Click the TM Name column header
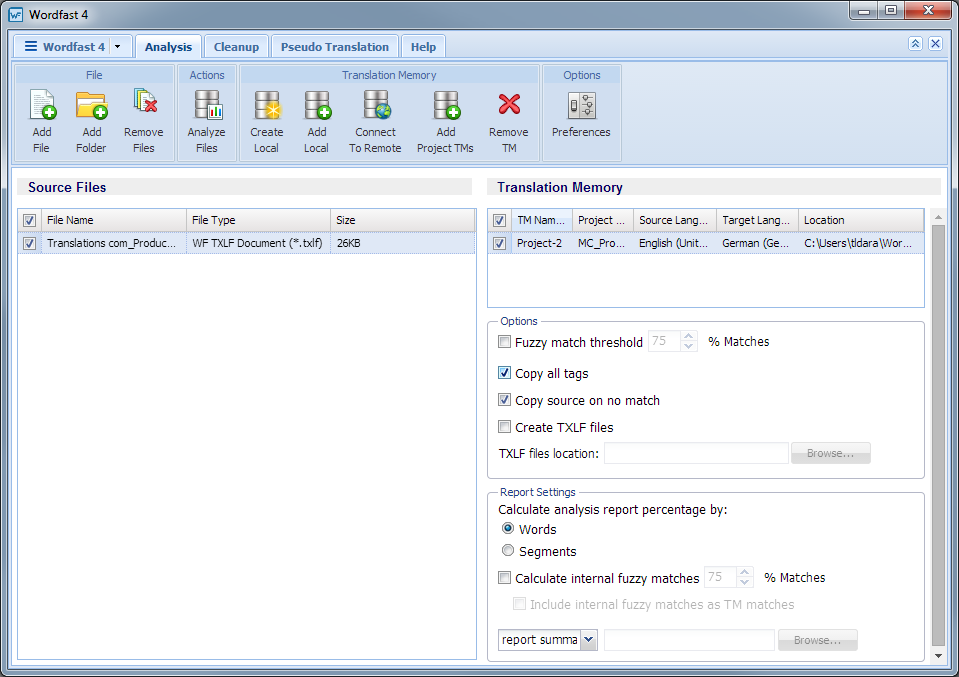 (541, 220)
